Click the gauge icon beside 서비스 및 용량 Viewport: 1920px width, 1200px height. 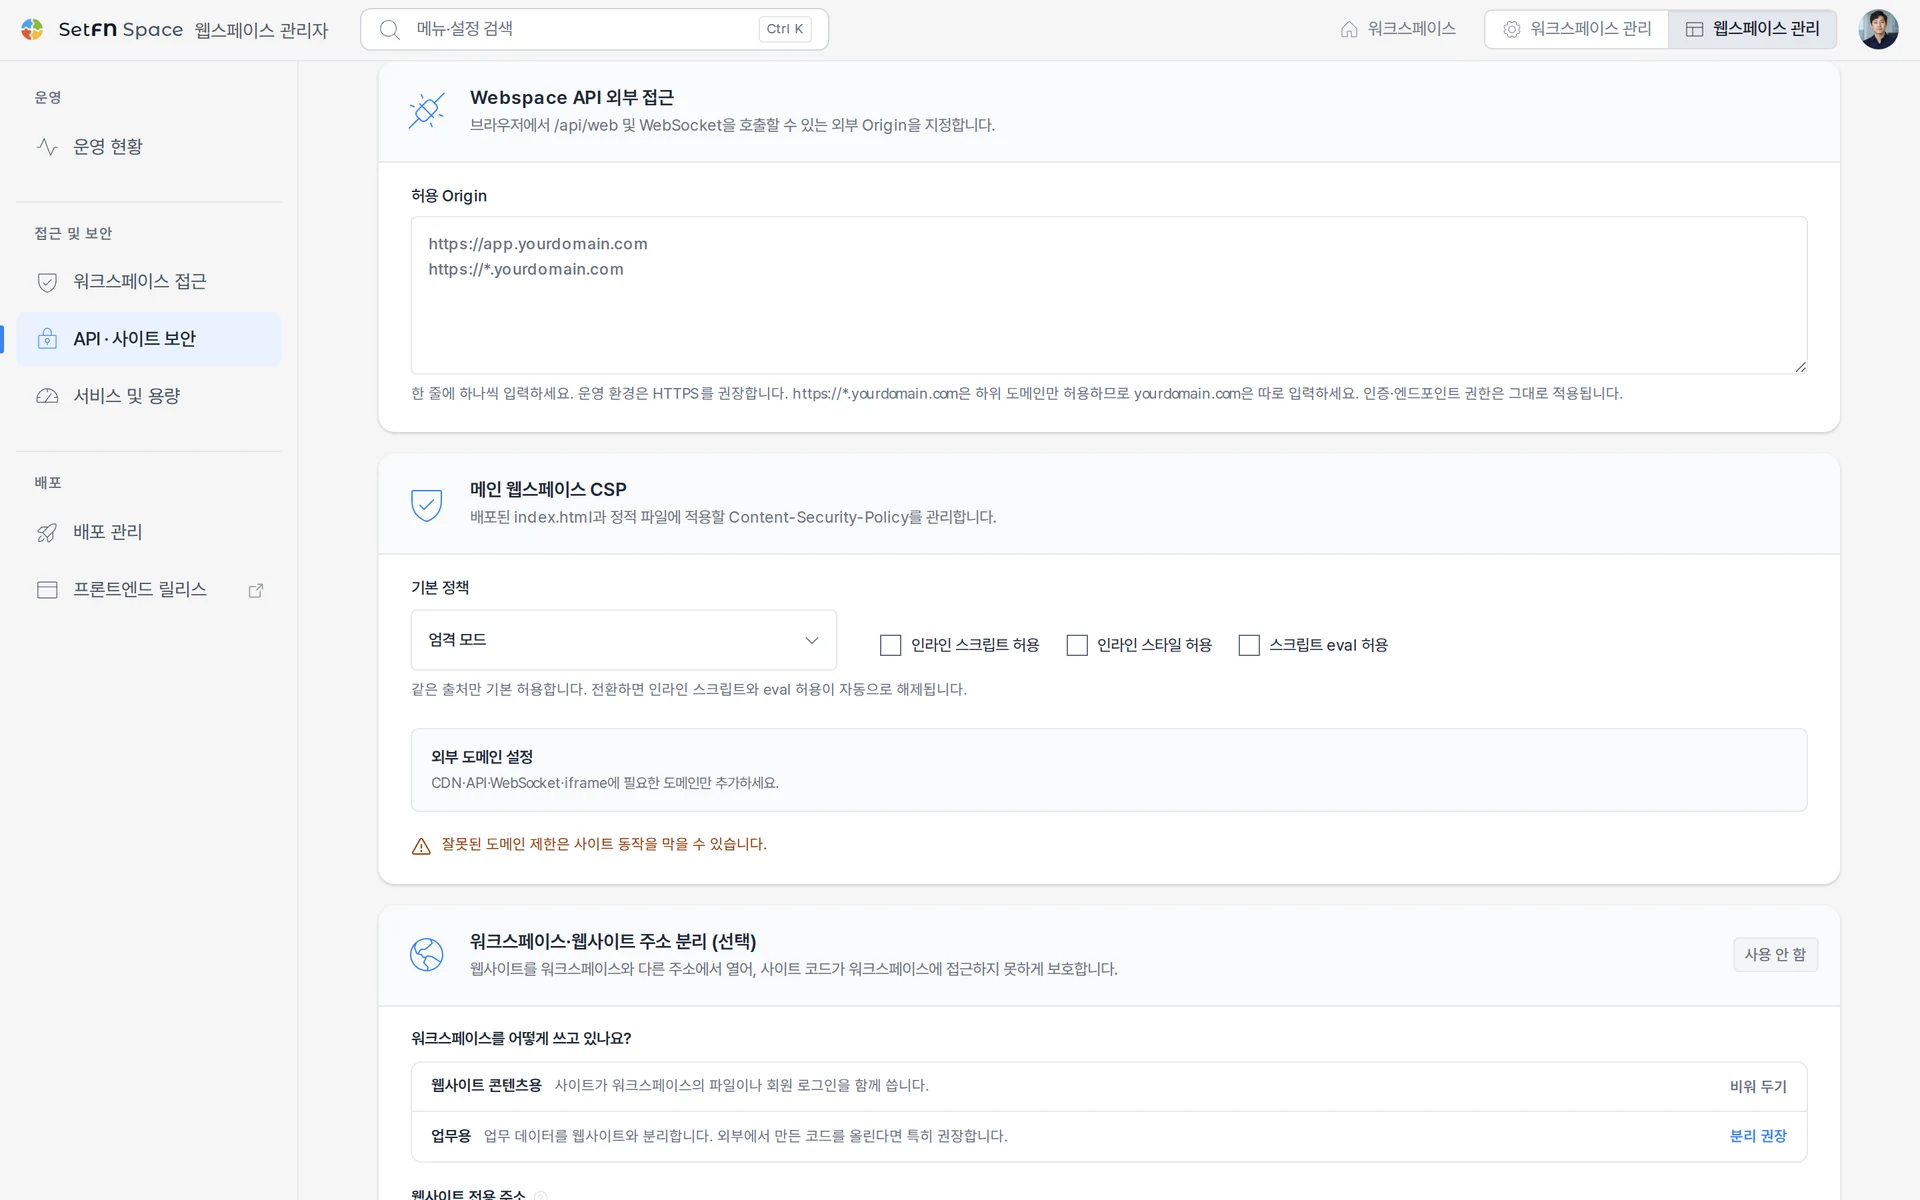coord(47,396)
